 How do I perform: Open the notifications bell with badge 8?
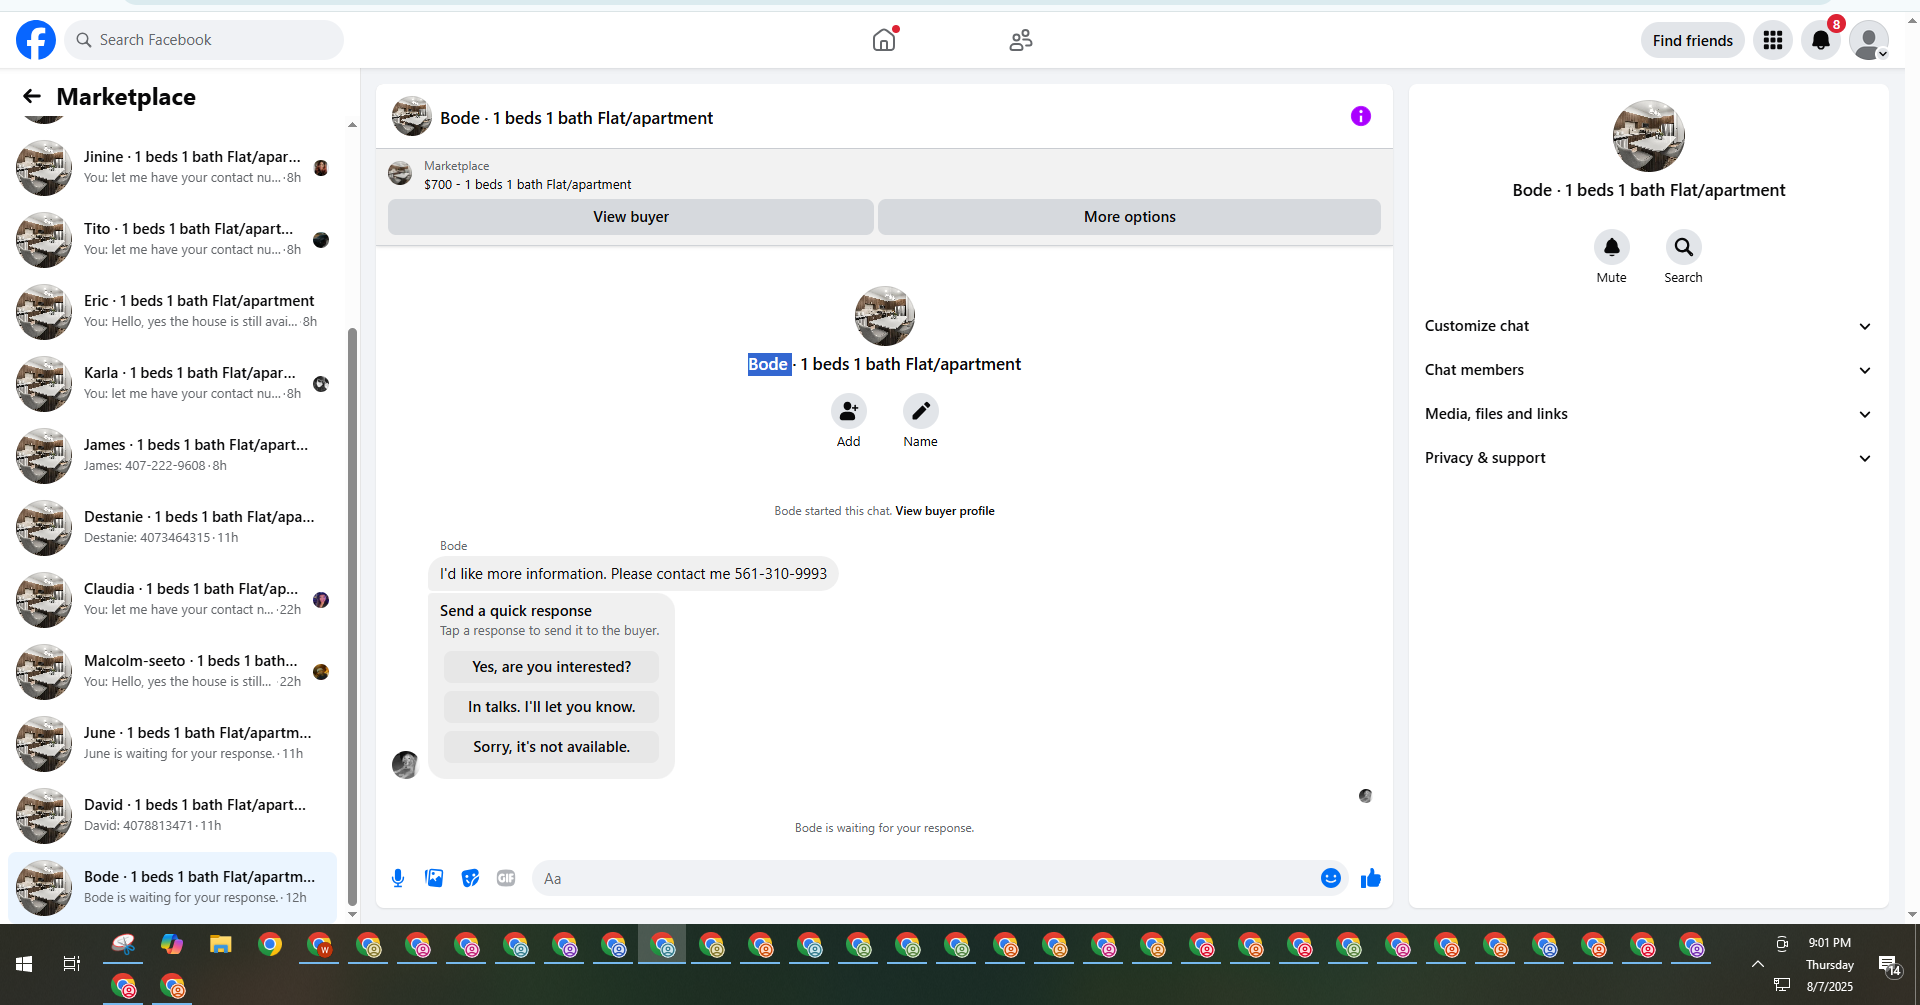tap(1821, 40)
